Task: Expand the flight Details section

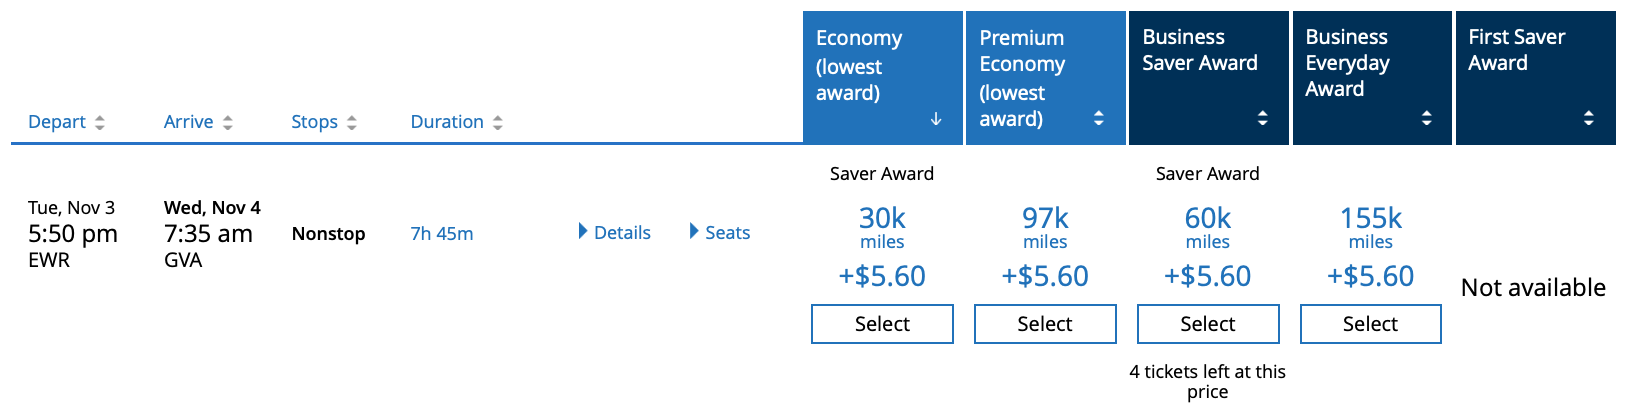Action: 615,232
